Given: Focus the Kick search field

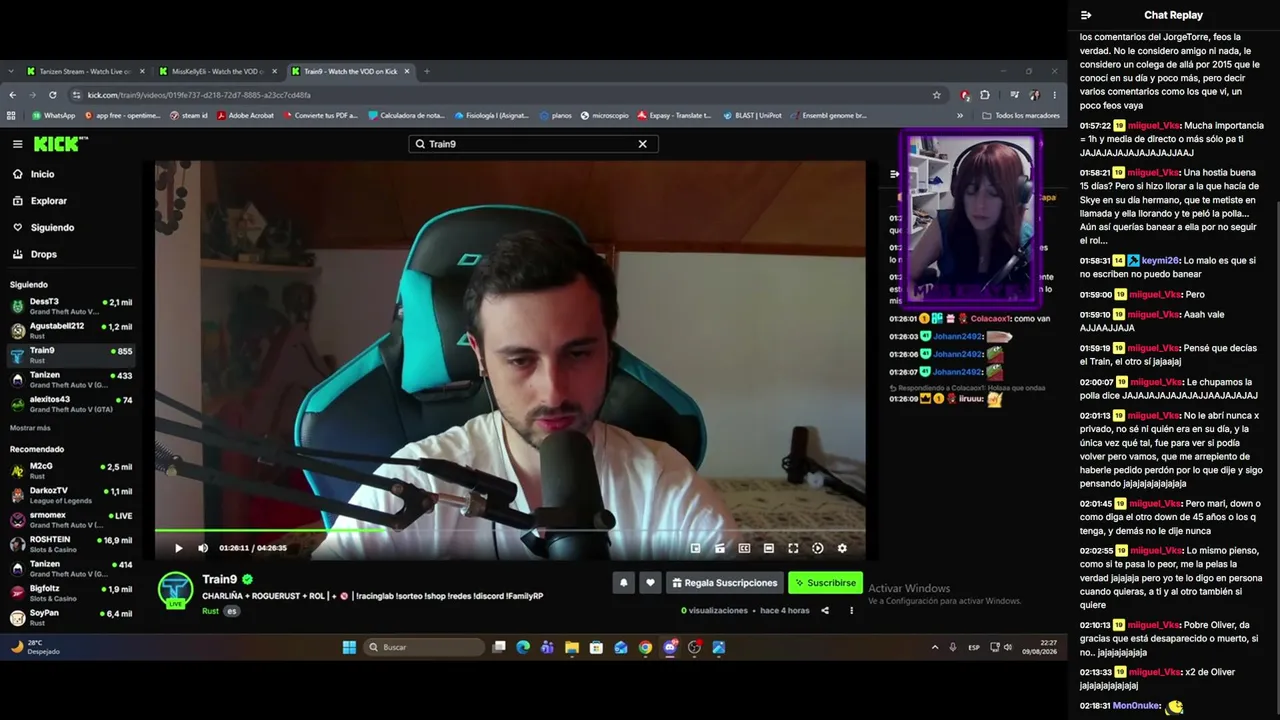Looking at the screenshot, I should pyautogui.click(x=533, y=144).
